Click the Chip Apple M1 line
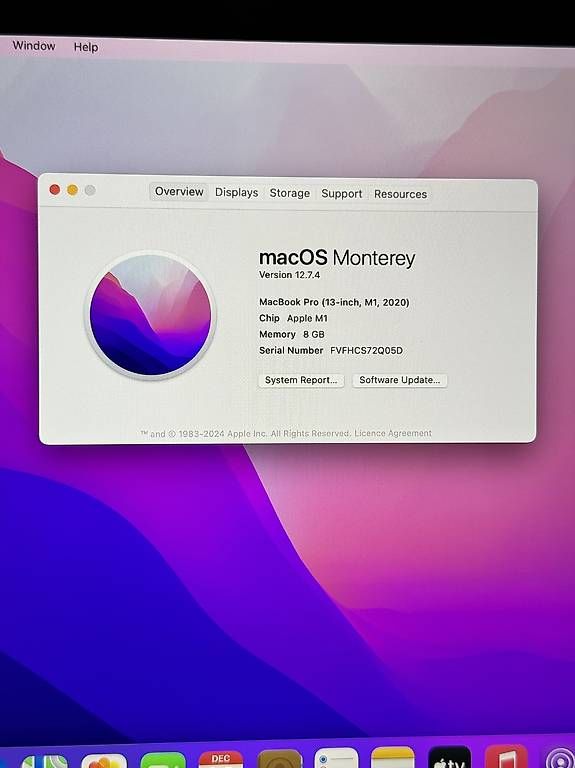 tap(293, 318)
